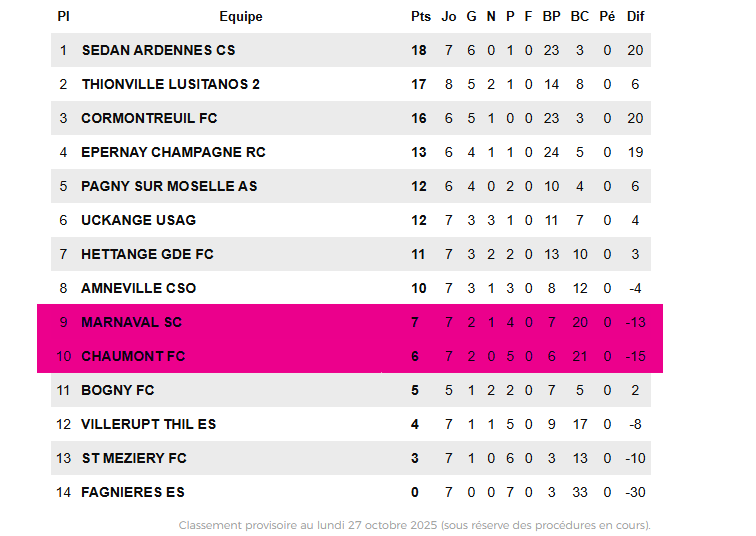Select VILLERUPT THIL ES team name
This screenshot has height=536, width=756.
(x=148, y=424)
